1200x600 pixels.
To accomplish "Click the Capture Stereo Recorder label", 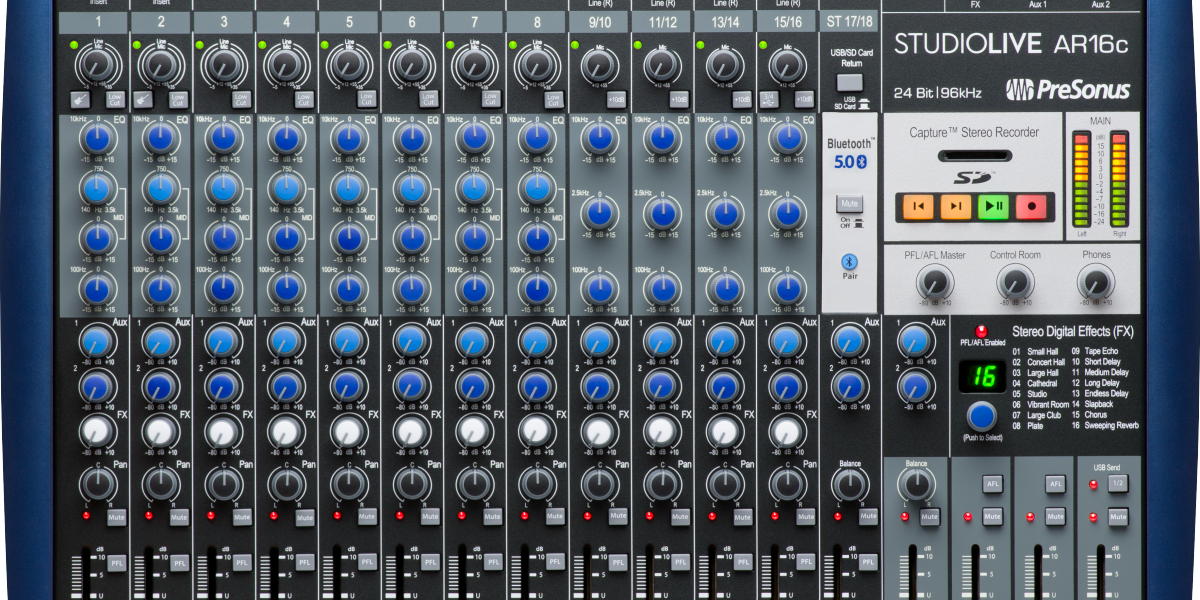I will 974,132.
